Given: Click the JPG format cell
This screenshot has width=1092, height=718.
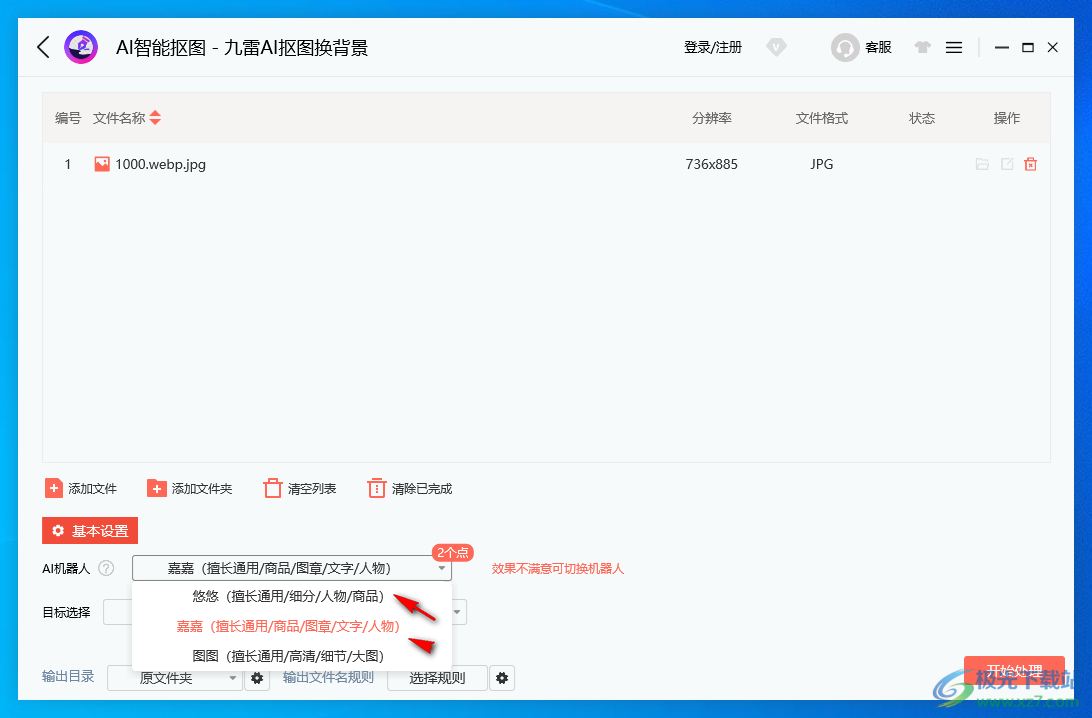Looking at the screenshot, I should point(822,164).
